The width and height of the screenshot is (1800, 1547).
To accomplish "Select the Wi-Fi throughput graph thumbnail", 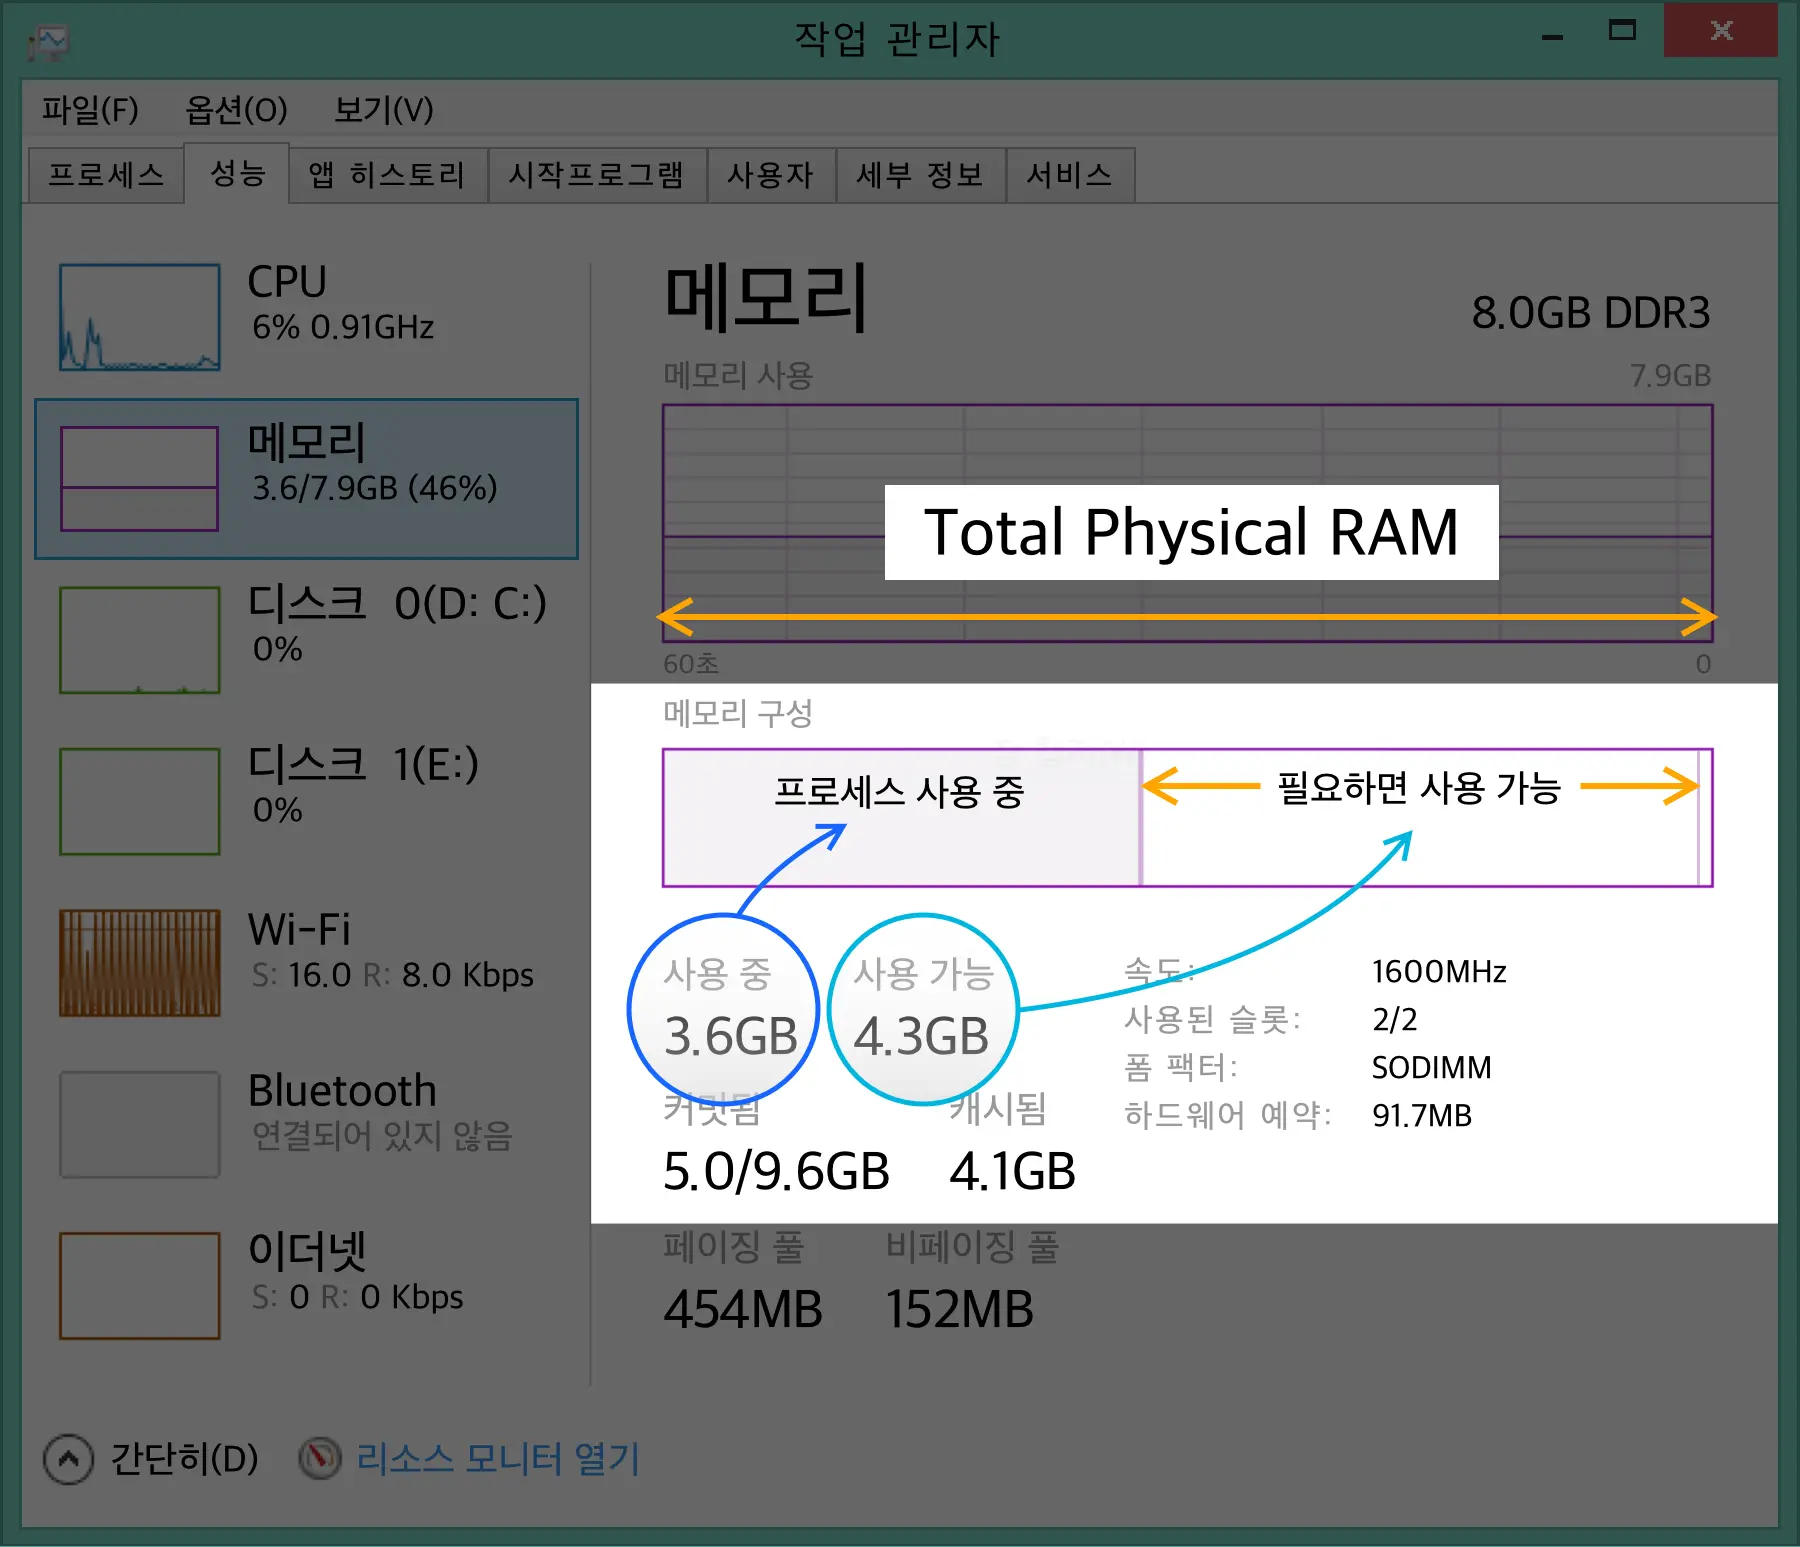I will pos(139,962).
